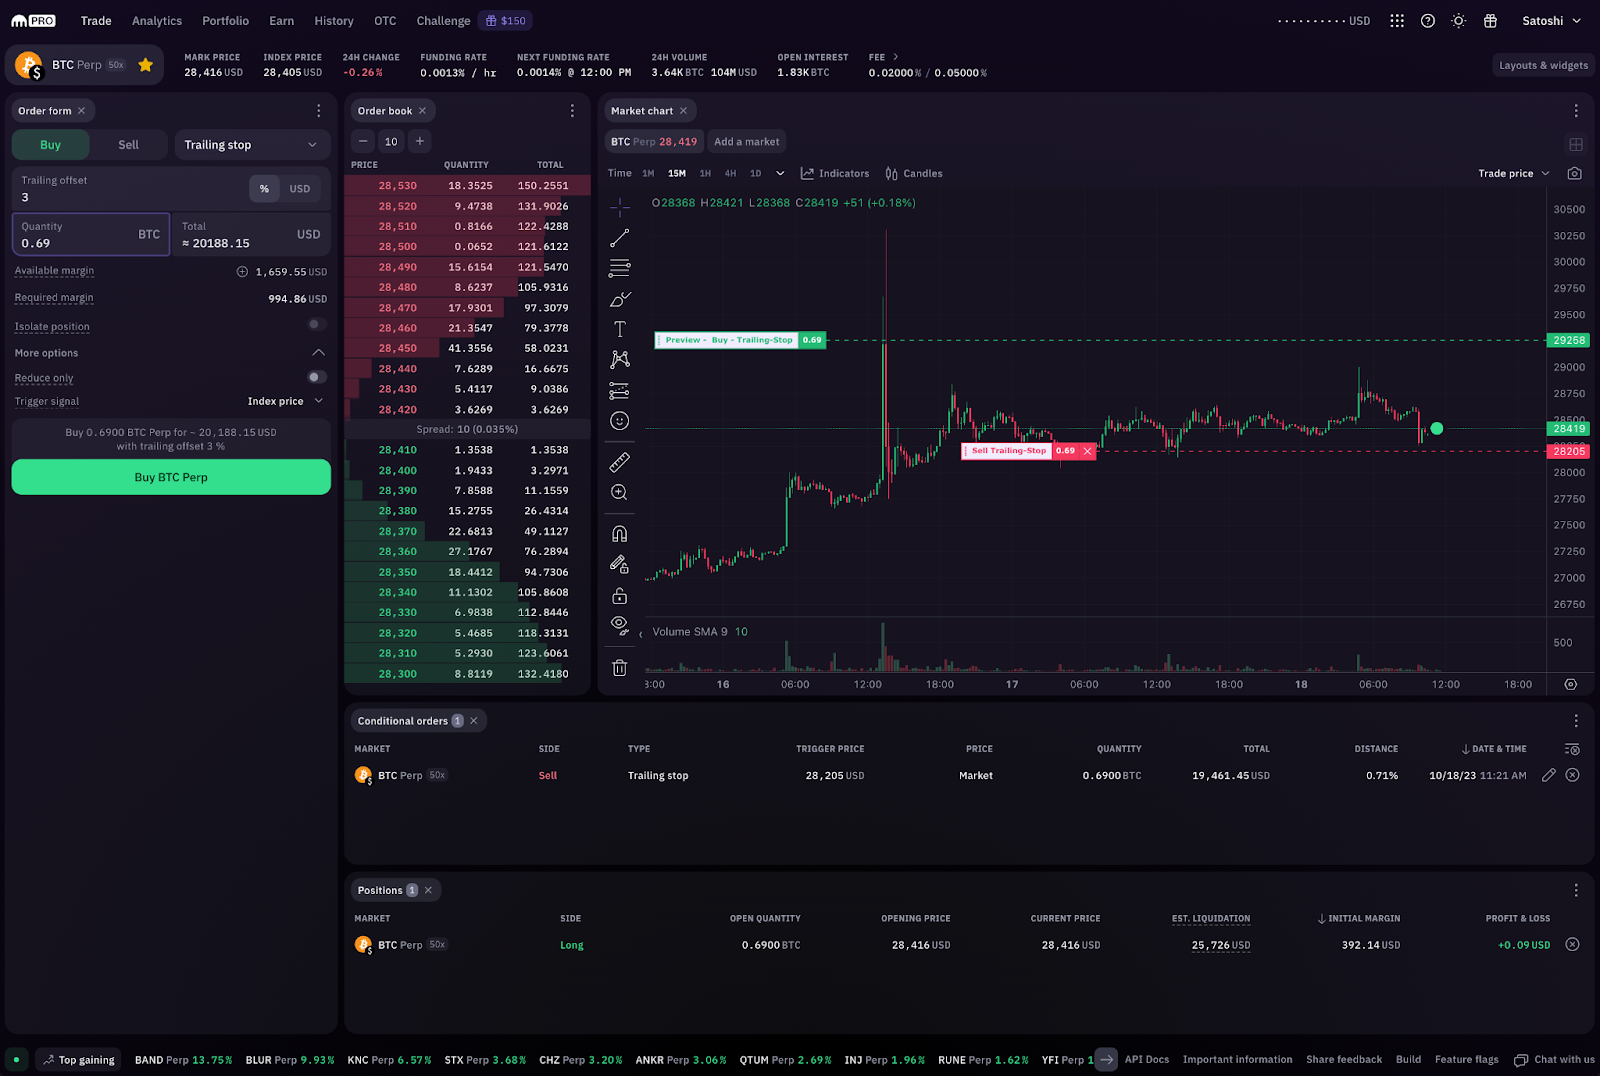Cancel the trailing stop conditional order
Viewport: 1600px width, 1076px height.
pyautogui.click(x=1573, y=775)
